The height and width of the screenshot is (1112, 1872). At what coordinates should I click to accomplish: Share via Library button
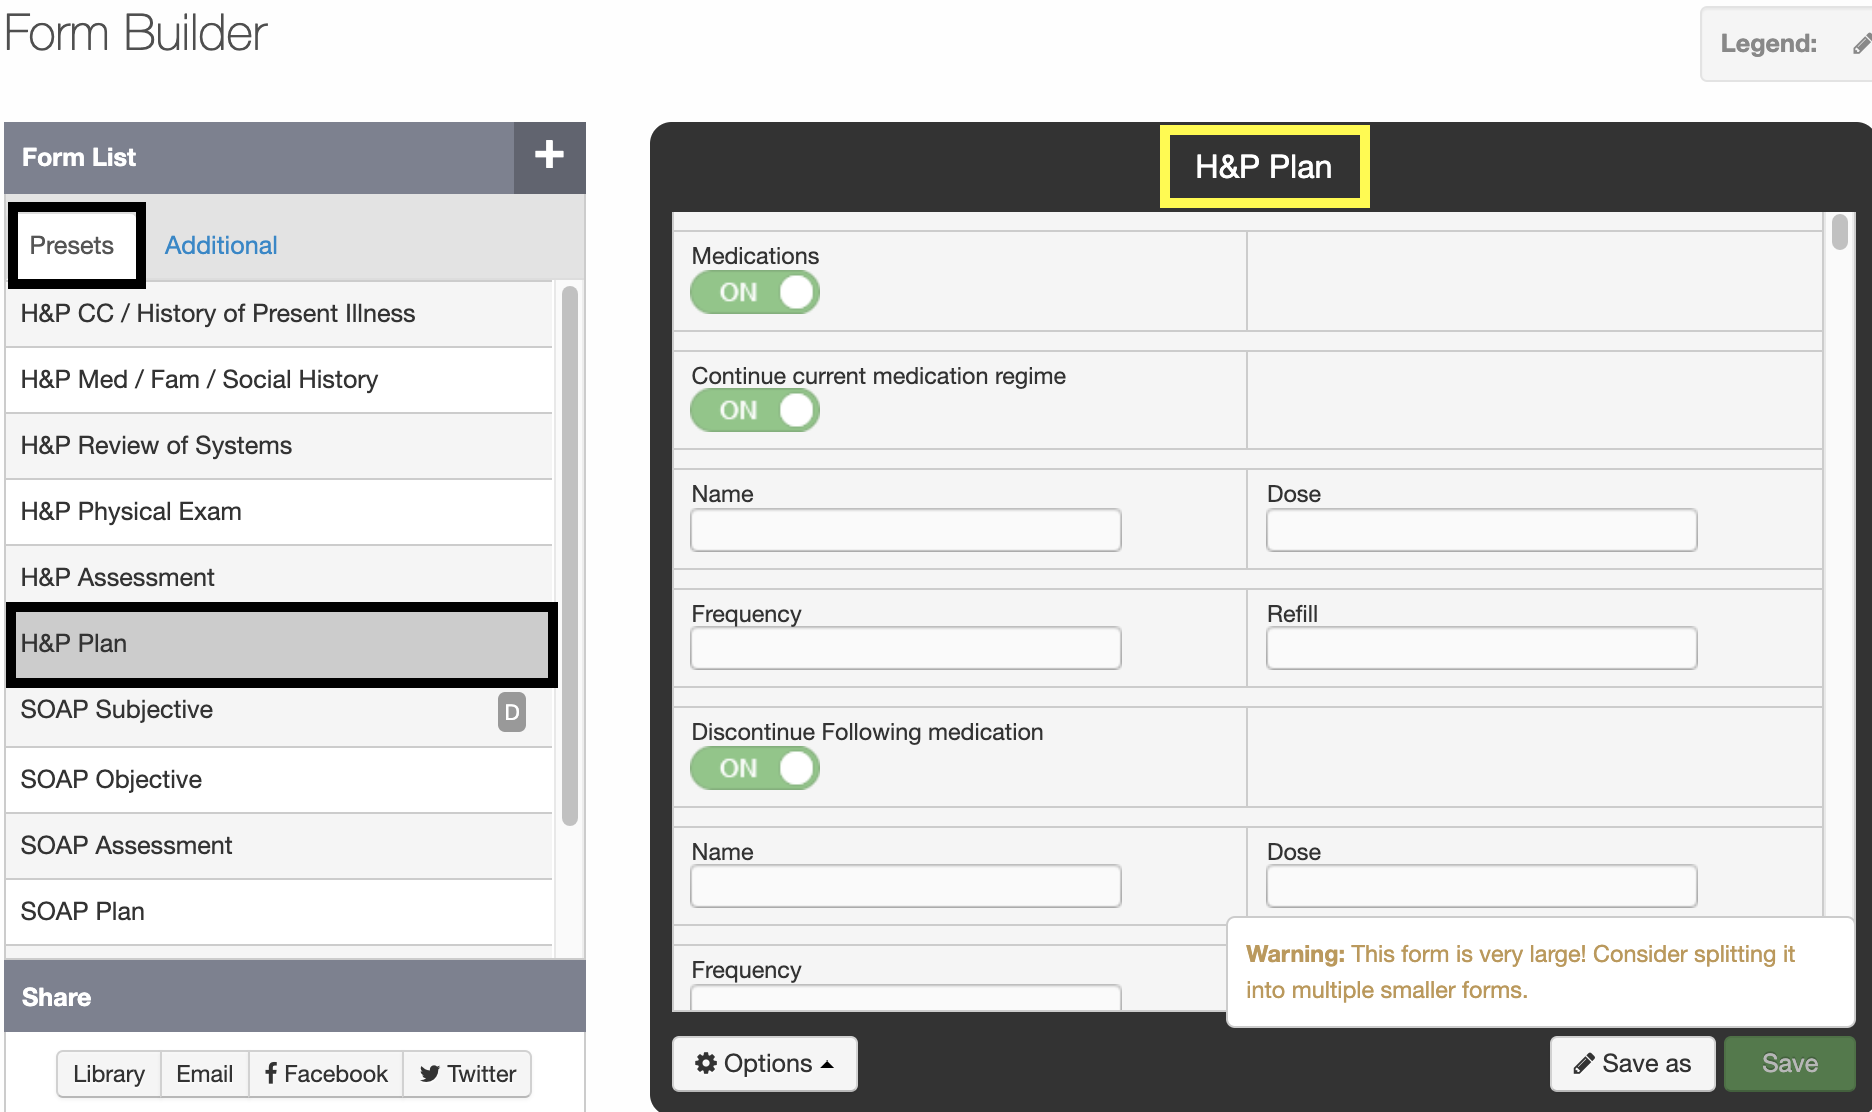[109, 1074]
